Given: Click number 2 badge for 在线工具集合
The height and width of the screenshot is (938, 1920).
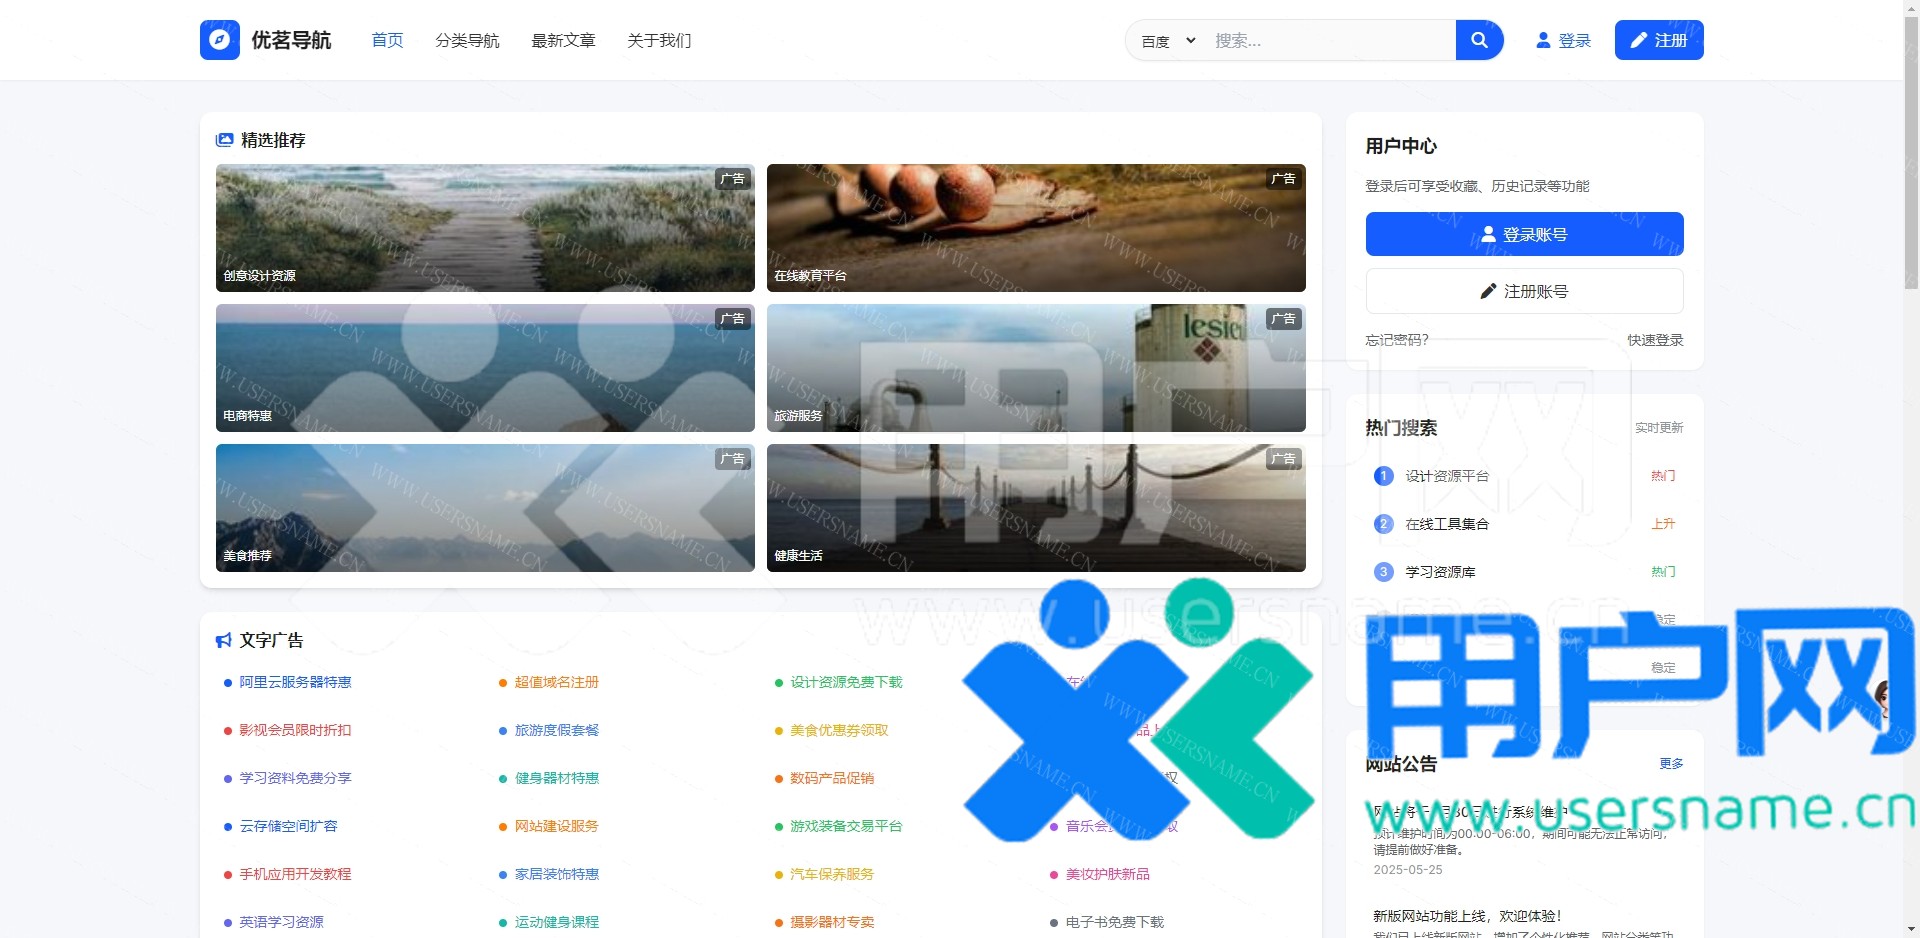Looking at the screenshot, I should [1383, 524].
